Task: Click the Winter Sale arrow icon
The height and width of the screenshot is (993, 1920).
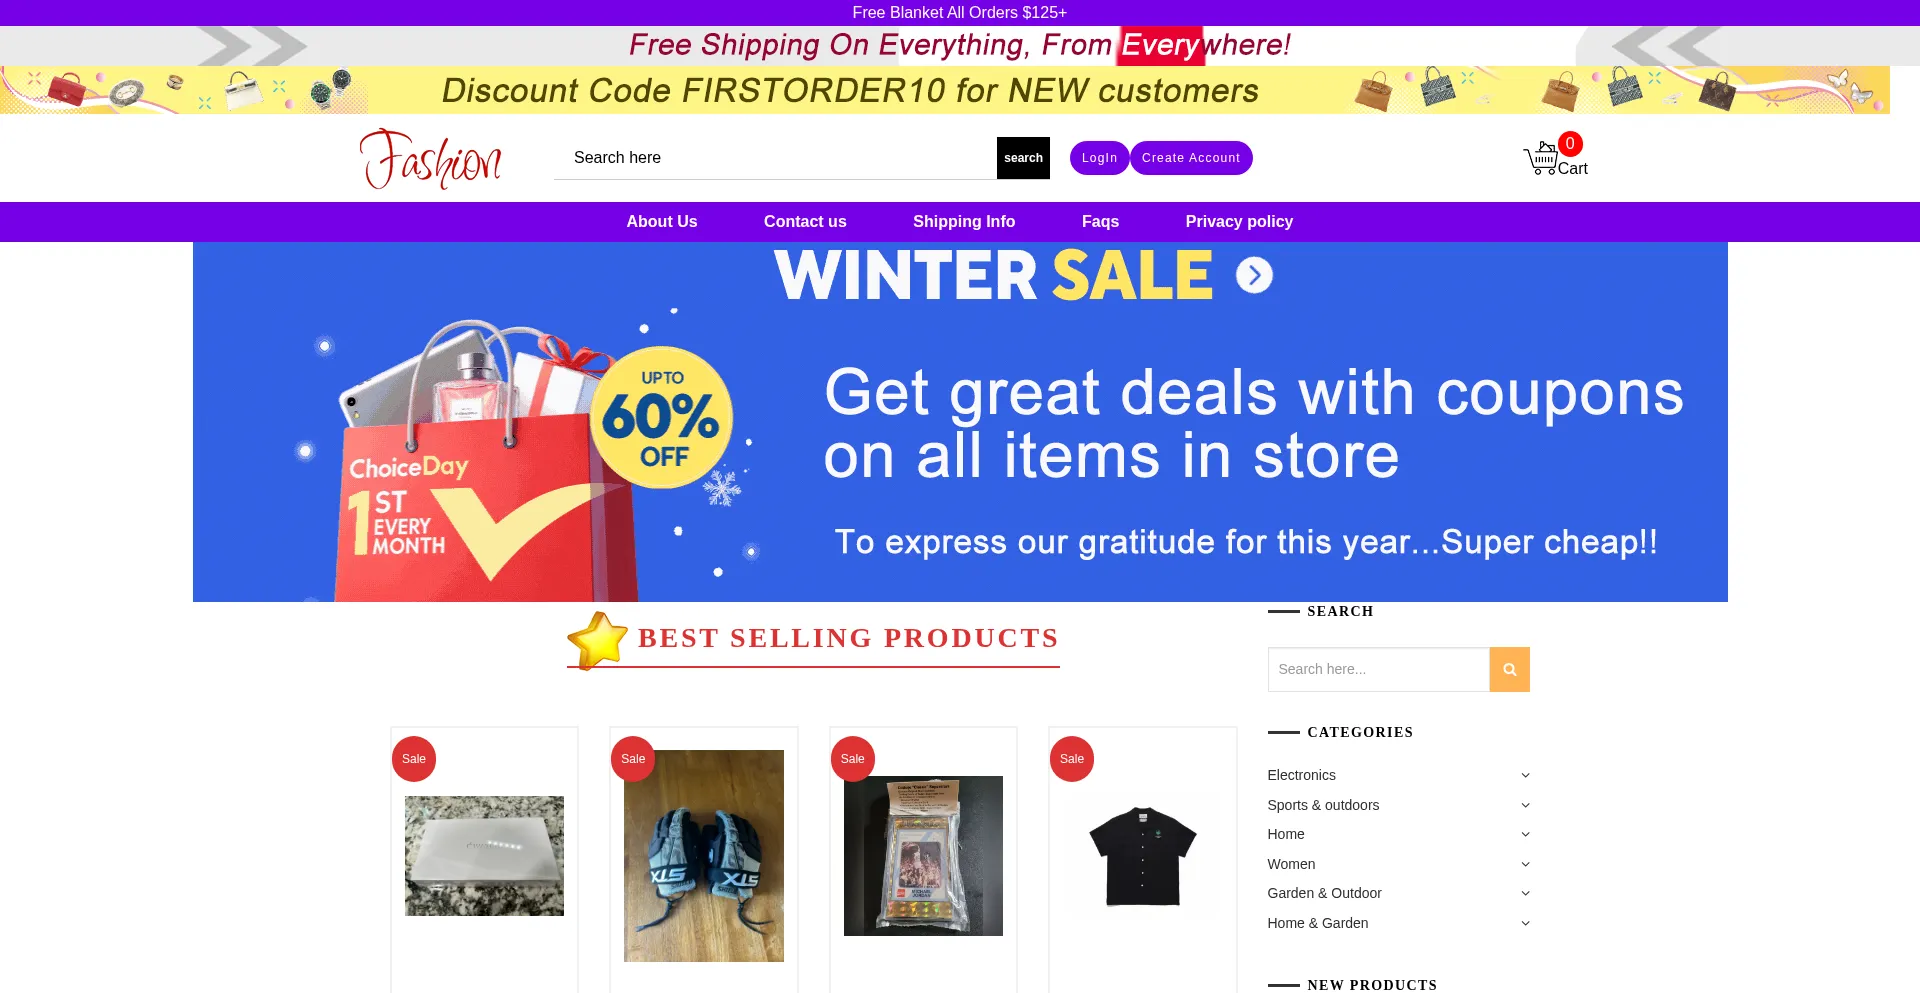Action: click(1254, 275)
